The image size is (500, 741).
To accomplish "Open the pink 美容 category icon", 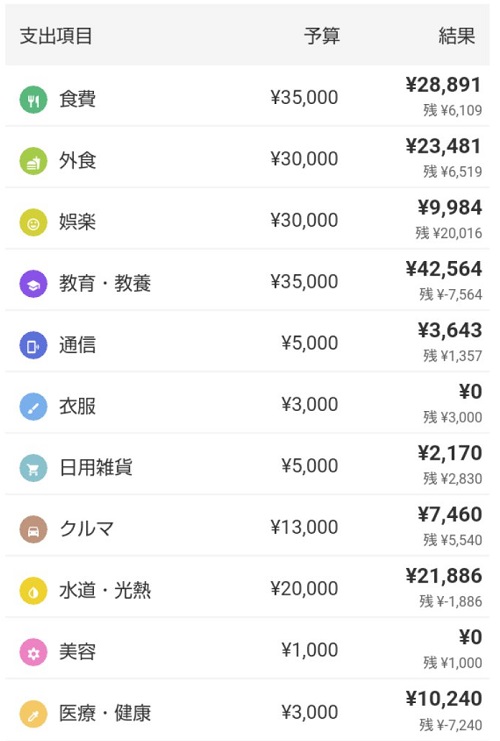I will coord(33,653).
